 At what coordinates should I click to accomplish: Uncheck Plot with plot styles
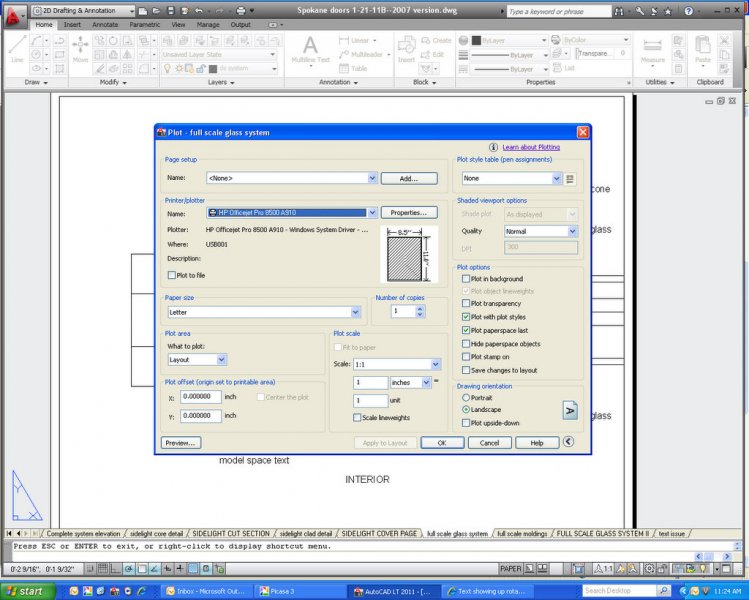click(466, 317)
